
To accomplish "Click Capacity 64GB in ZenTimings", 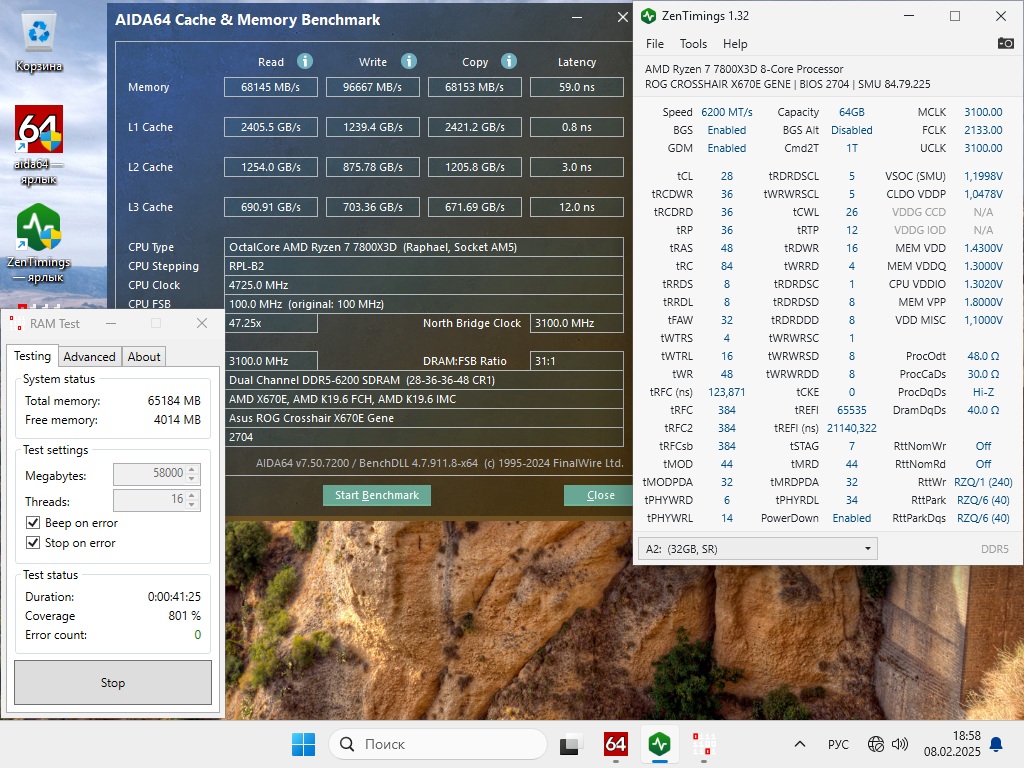I will coord(852,112).
